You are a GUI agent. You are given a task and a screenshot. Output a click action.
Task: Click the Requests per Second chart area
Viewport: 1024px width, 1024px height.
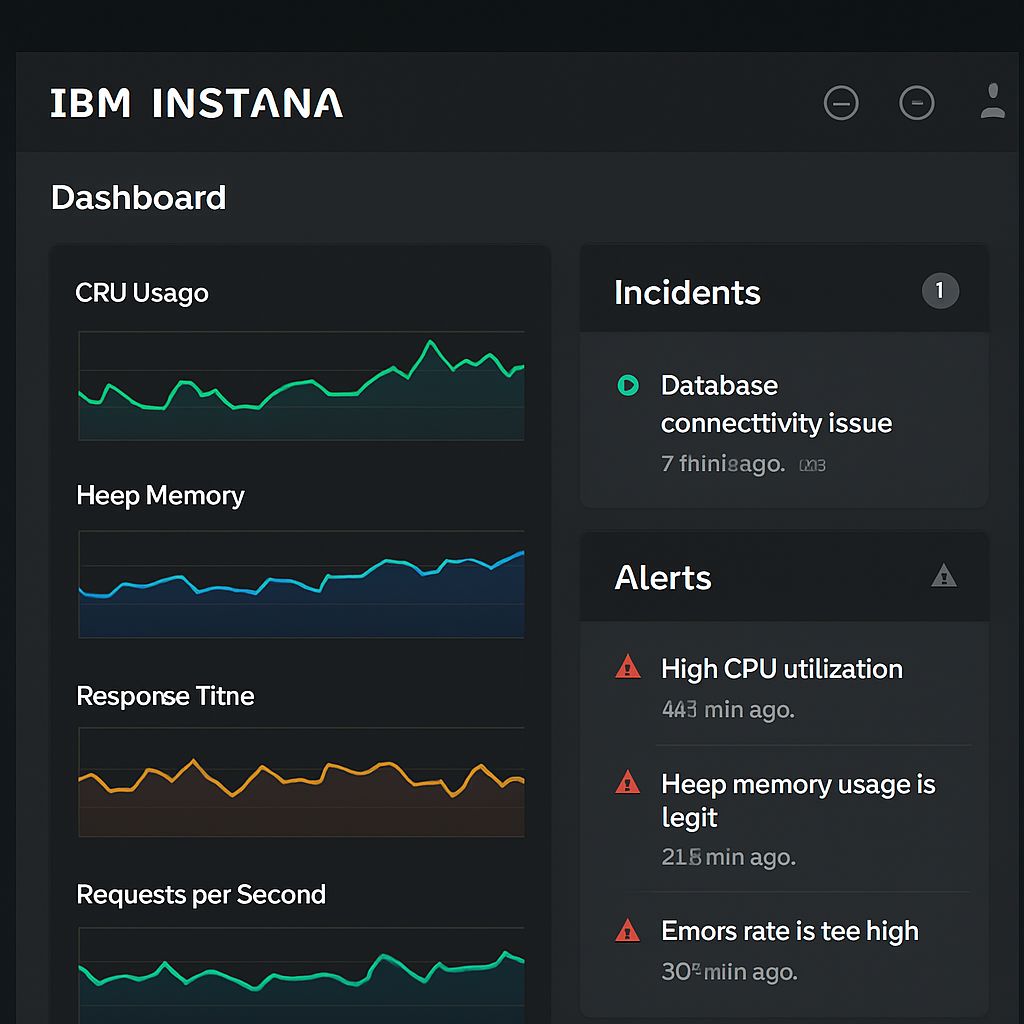300,975
